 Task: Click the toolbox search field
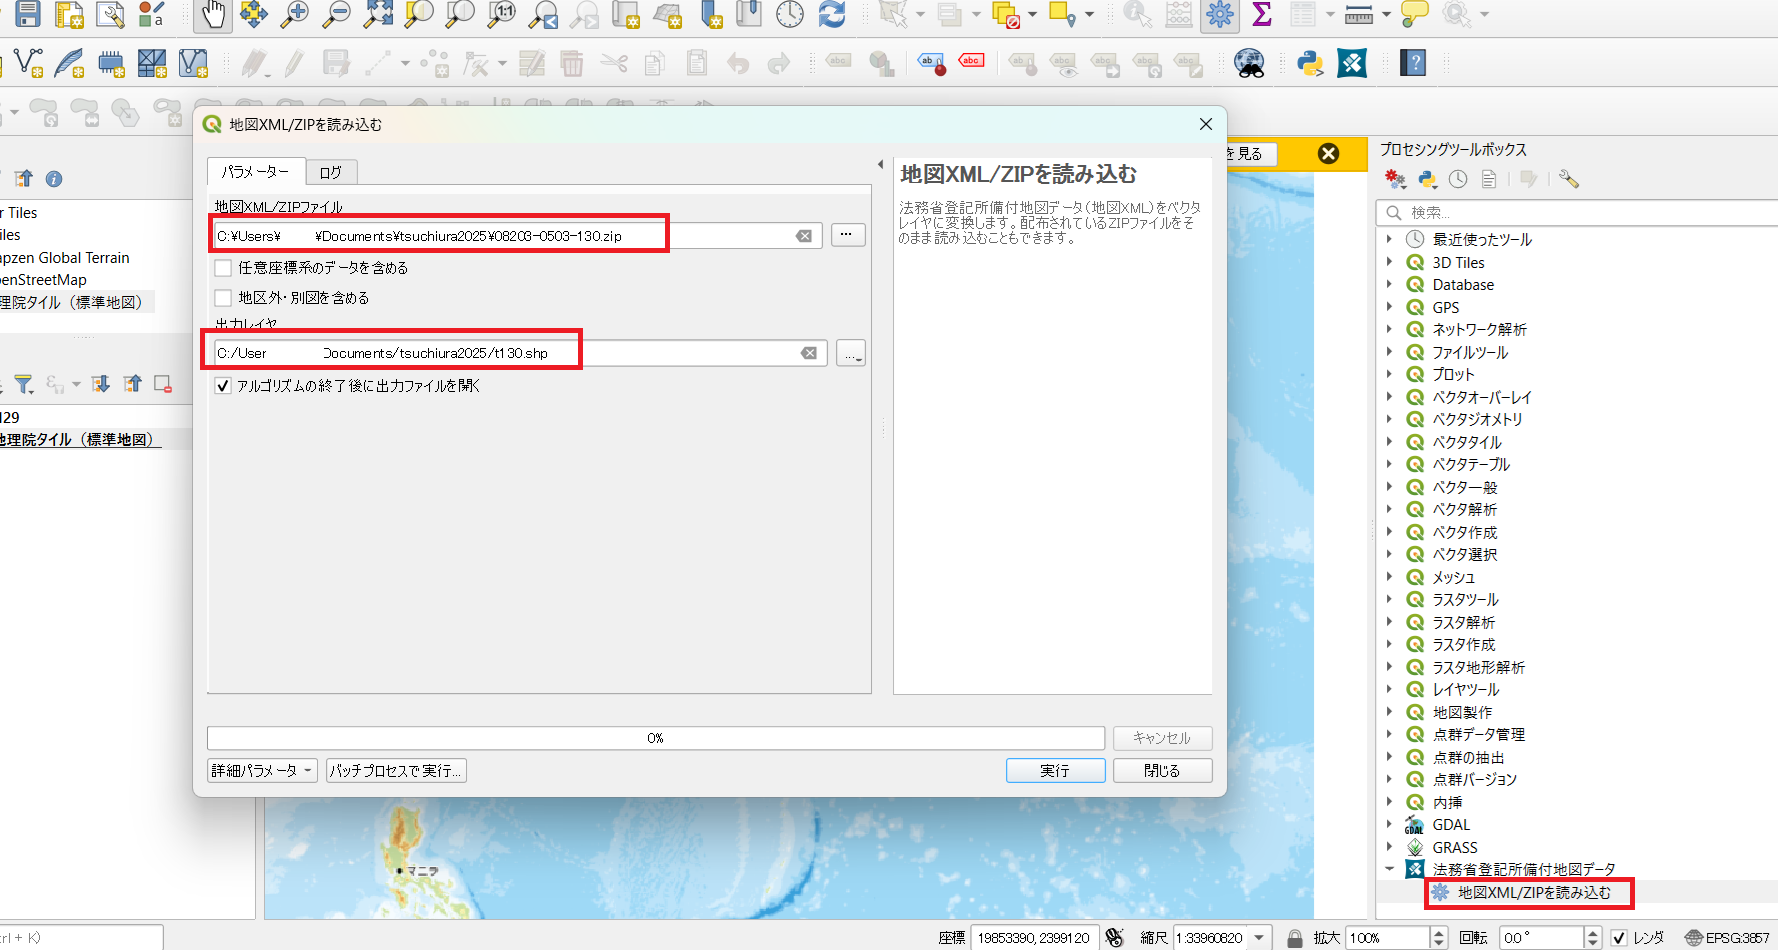point(1576,212)
